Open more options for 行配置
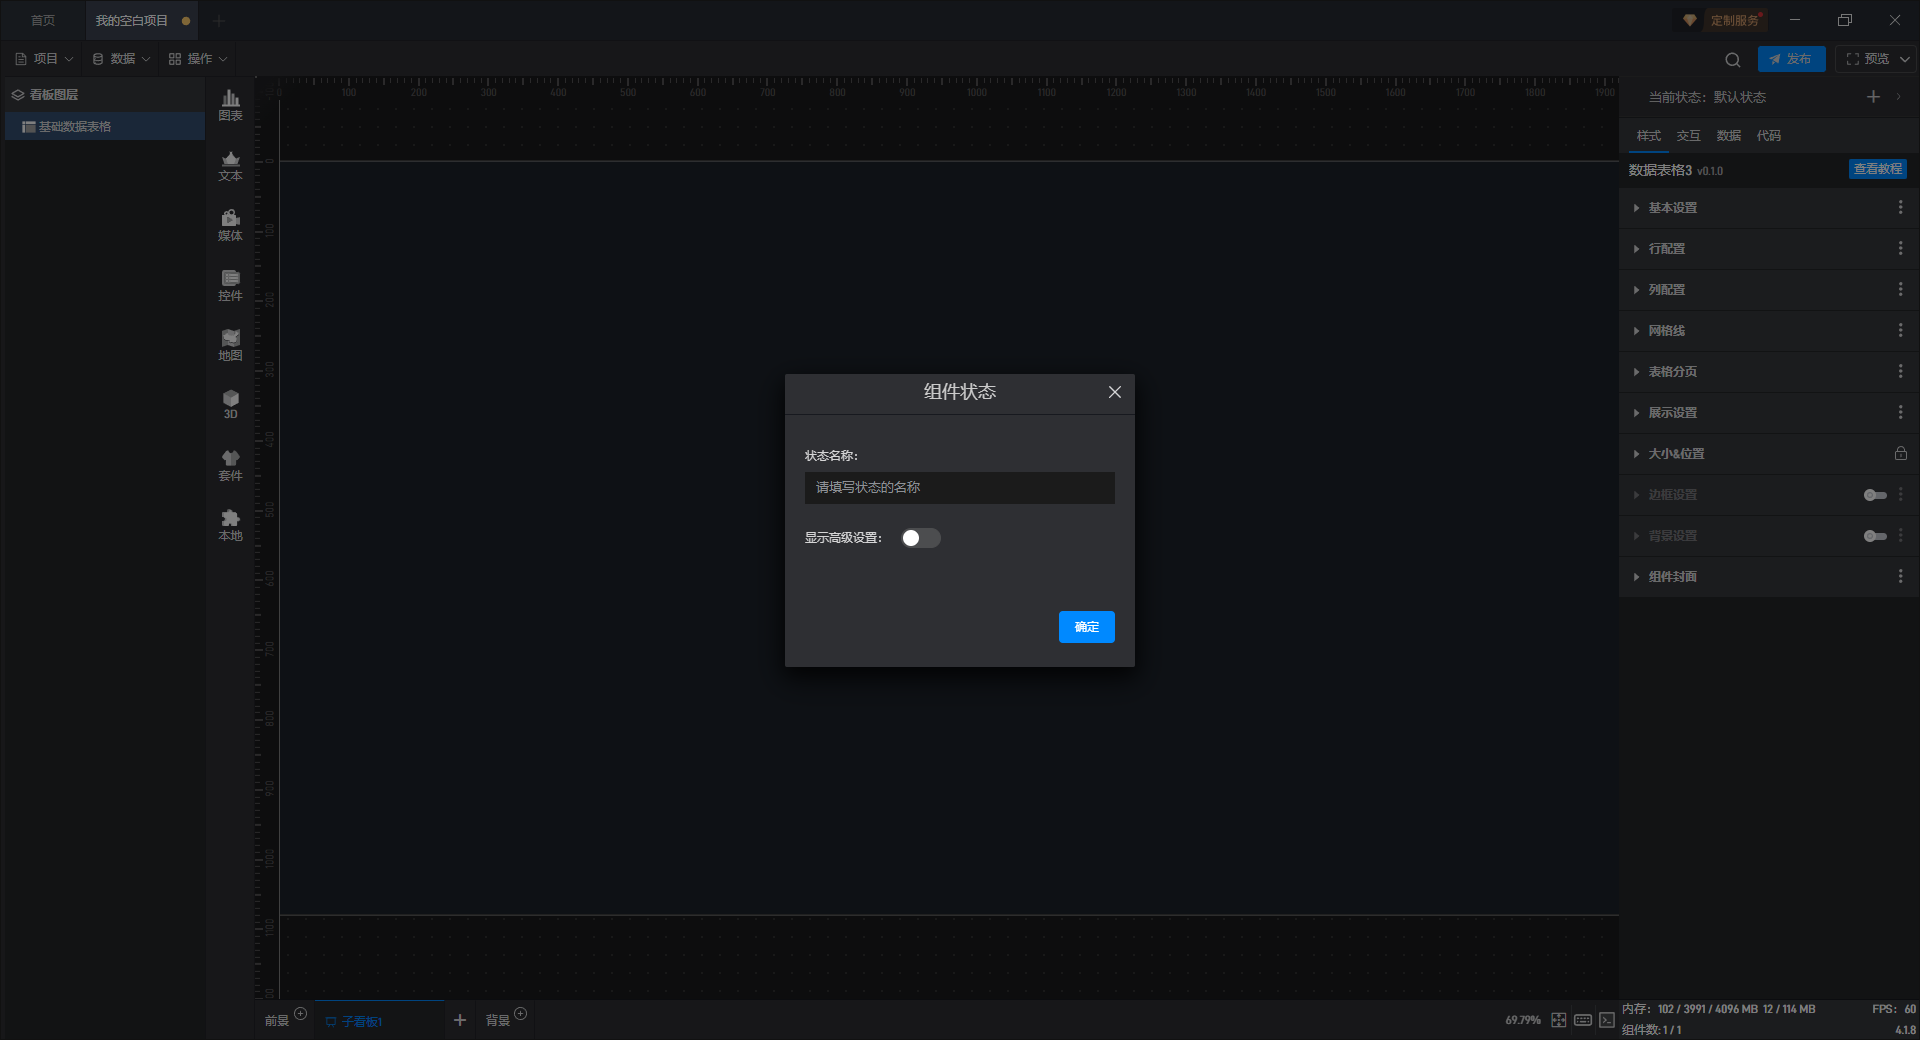 pyautogui.click(x=1900, y=249)
